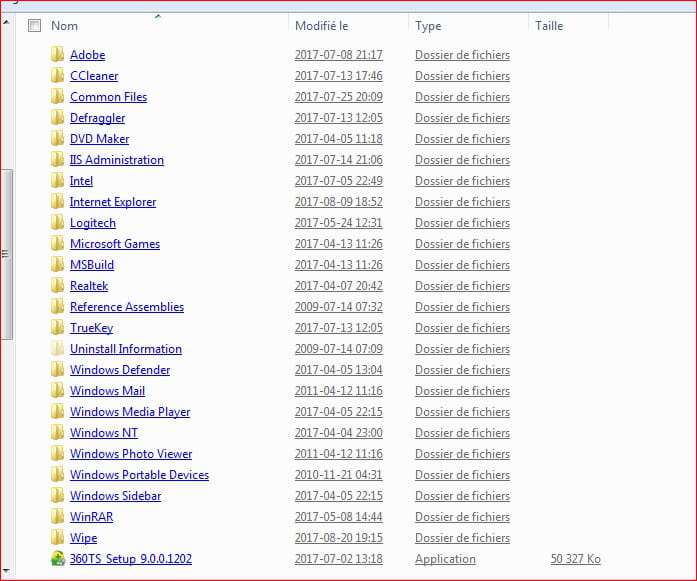The height and width of the screenshot is (581, 697).
Task: Click the 360TS Setup application icon
Action: point(58,558)
